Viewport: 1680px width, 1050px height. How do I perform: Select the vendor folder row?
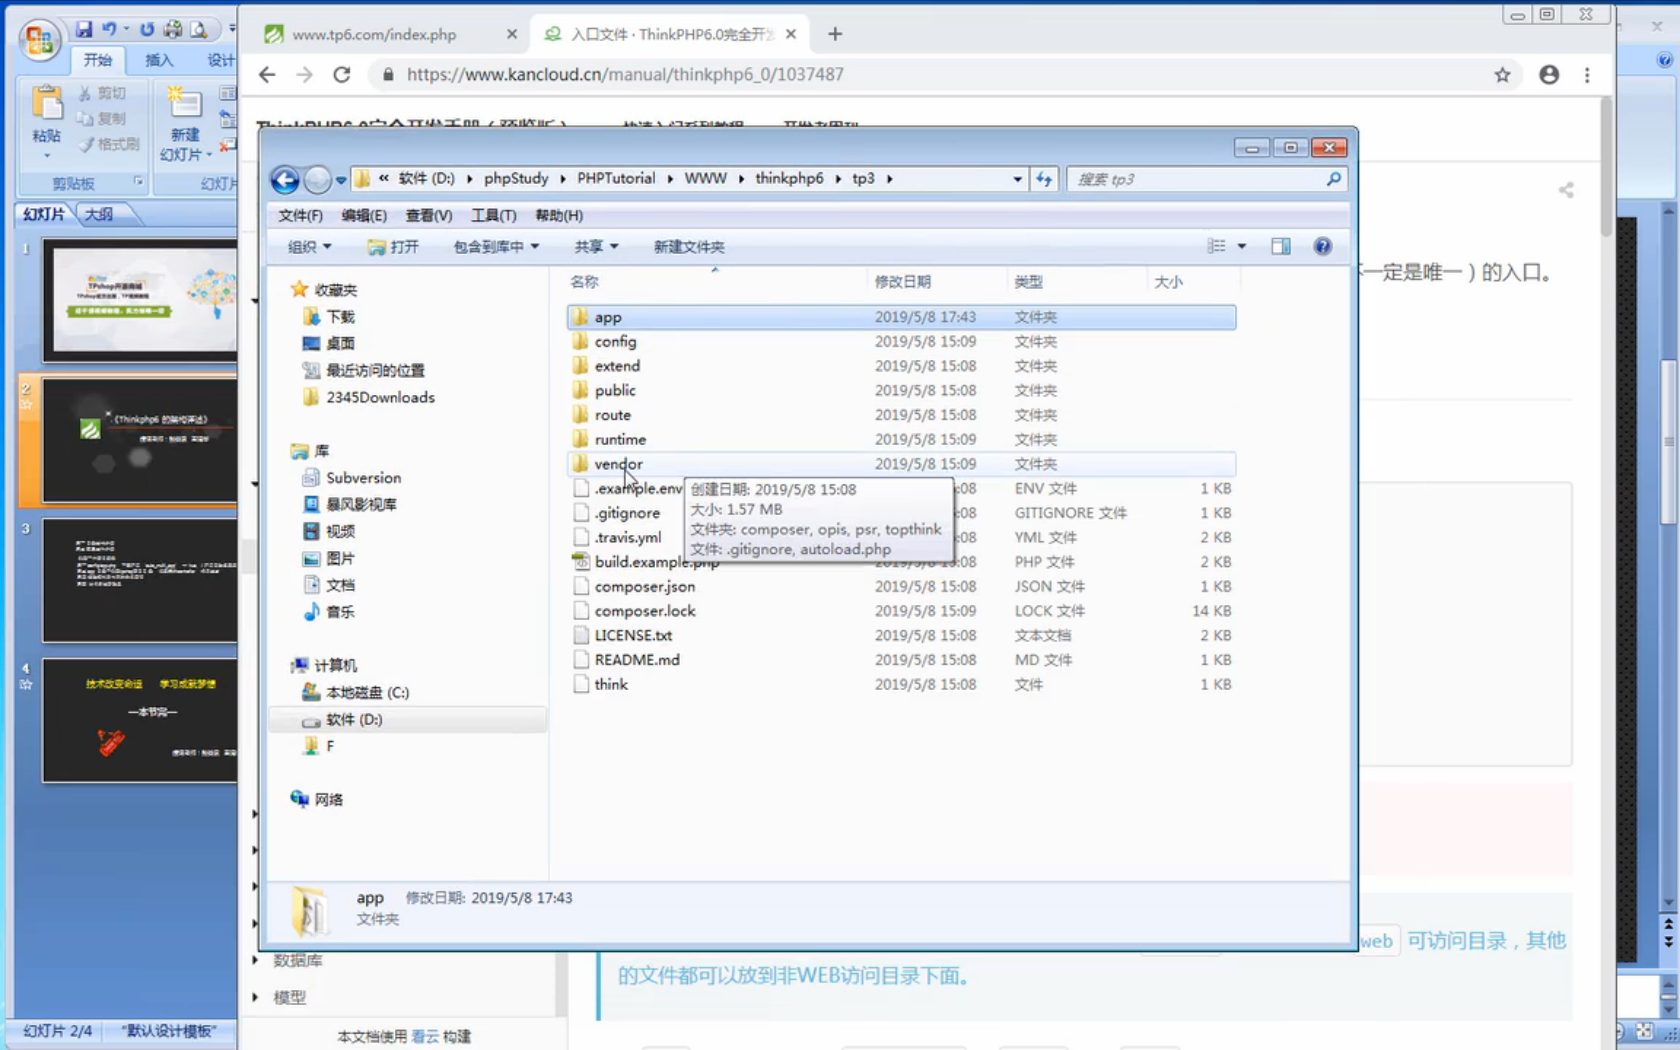coord(901,464)
